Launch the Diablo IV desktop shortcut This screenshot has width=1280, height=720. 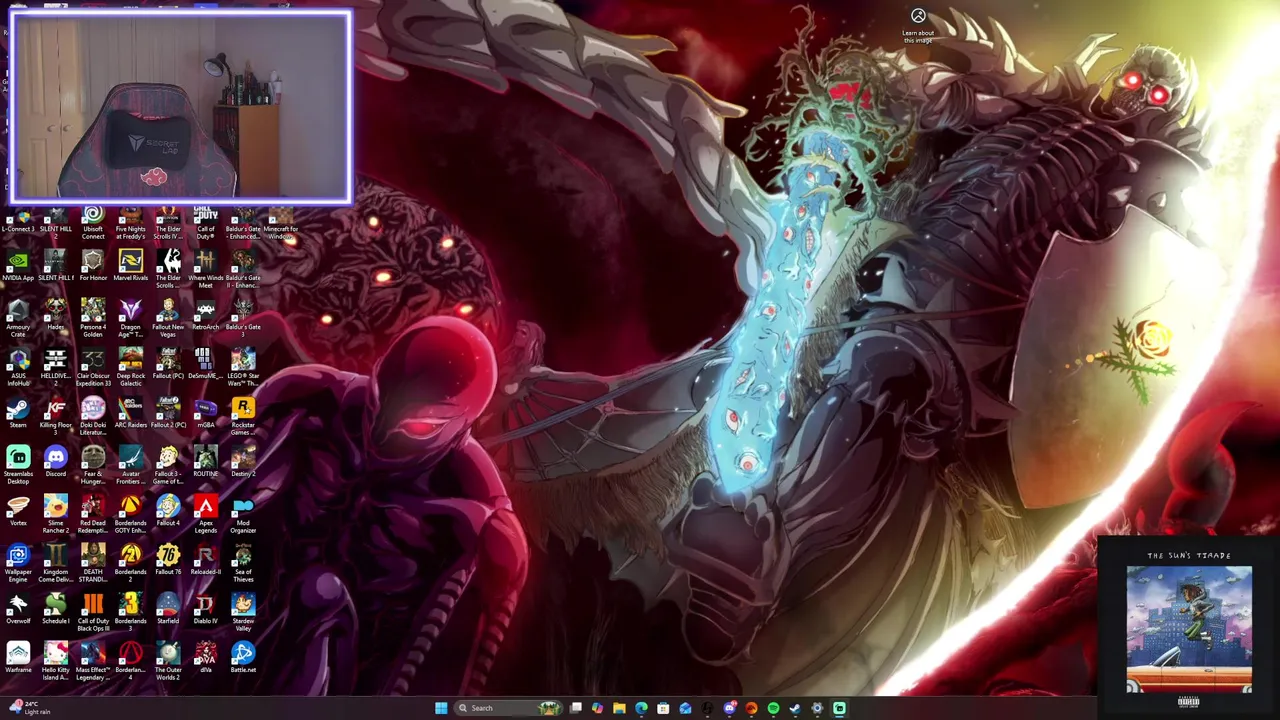pyautogui.click(x=205, y=610)
